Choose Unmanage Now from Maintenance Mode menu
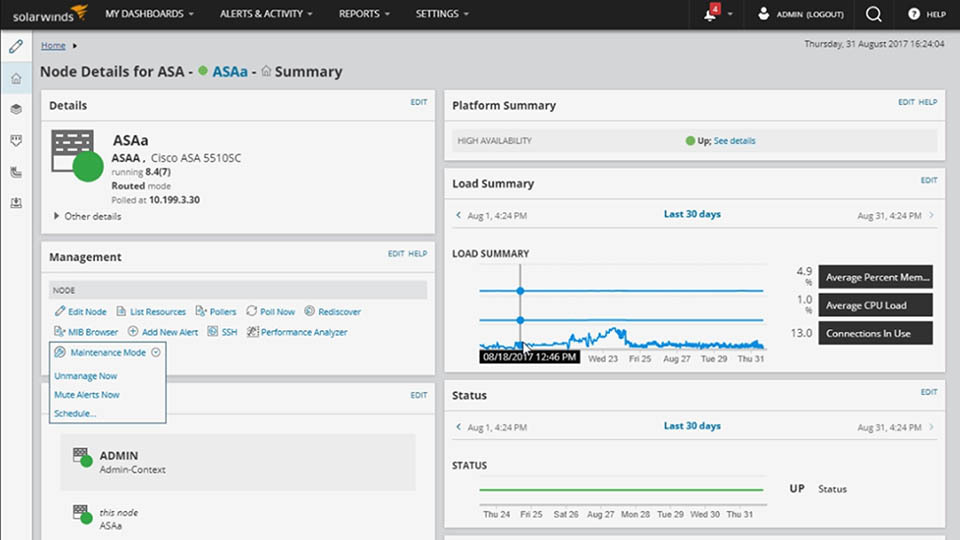The height and width of the screenshot is (540, 960). [85, 376]
